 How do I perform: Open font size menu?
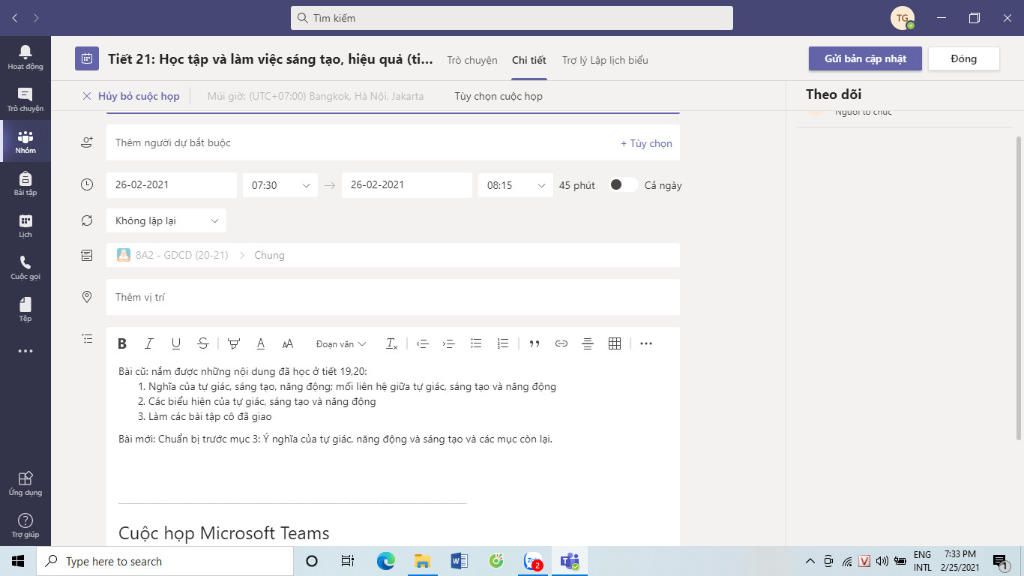287,344
